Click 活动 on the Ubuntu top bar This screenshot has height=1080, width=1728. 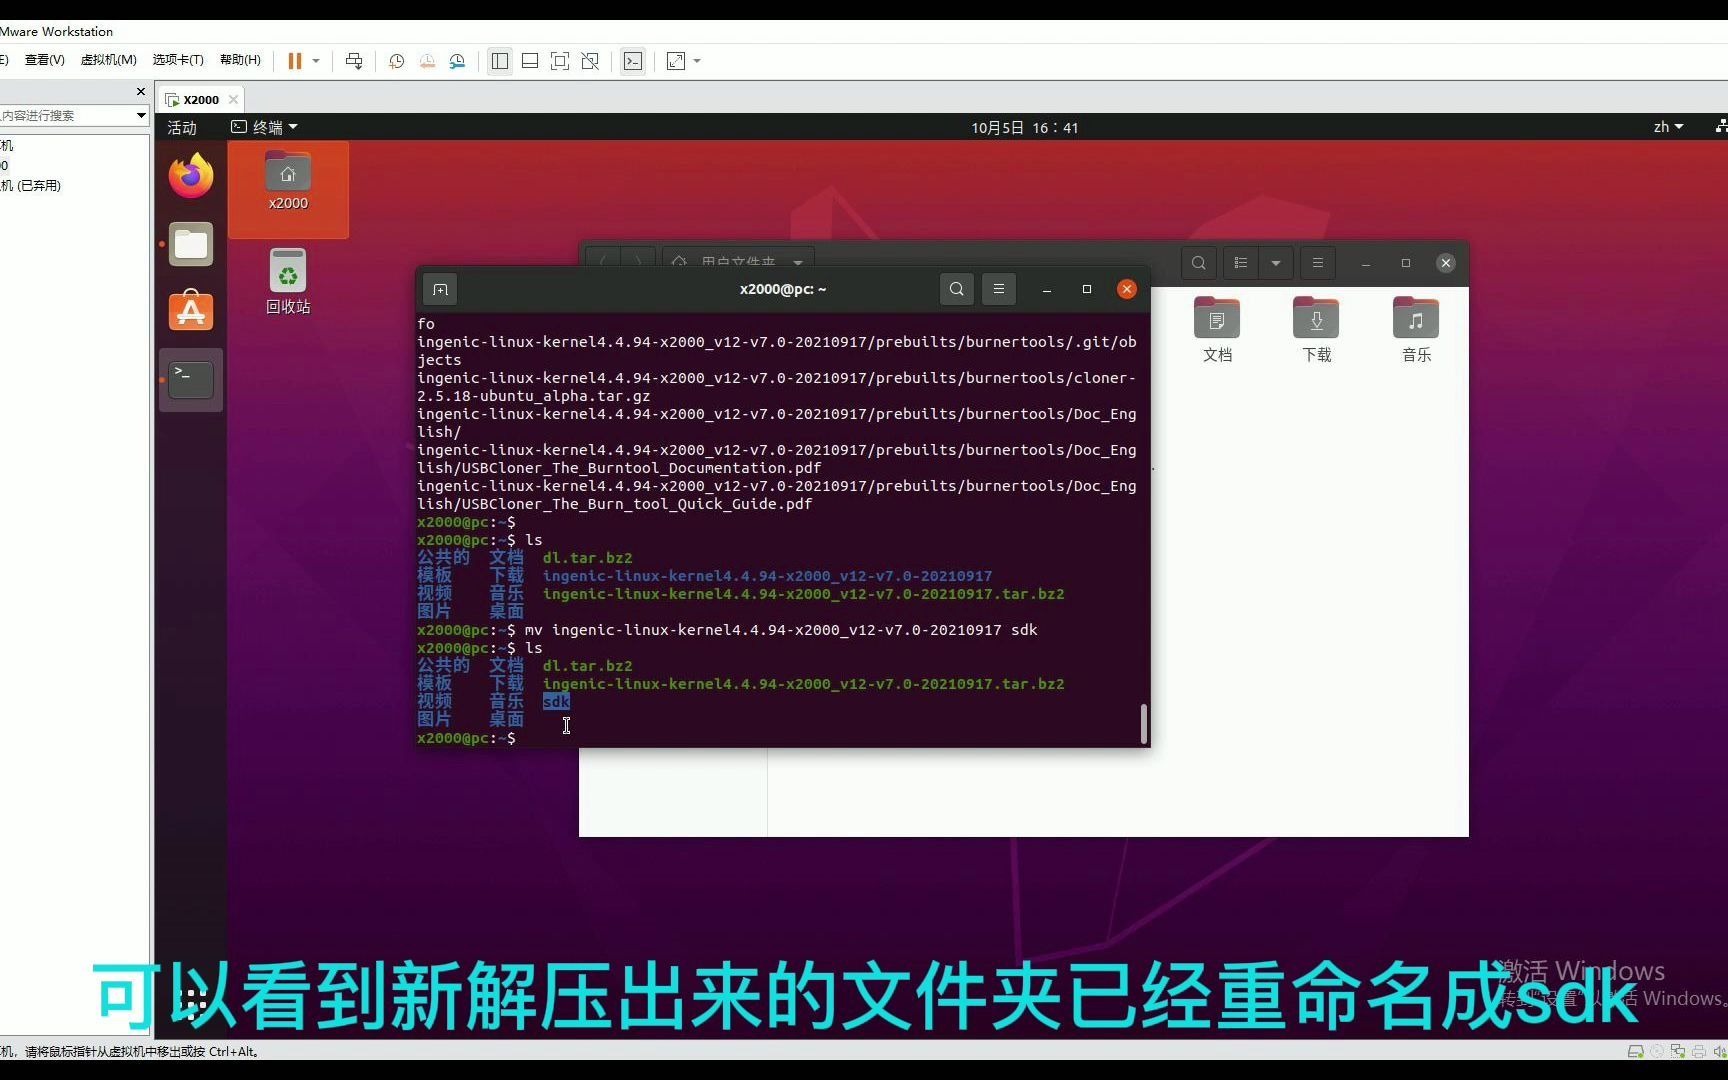pos(182,127)
